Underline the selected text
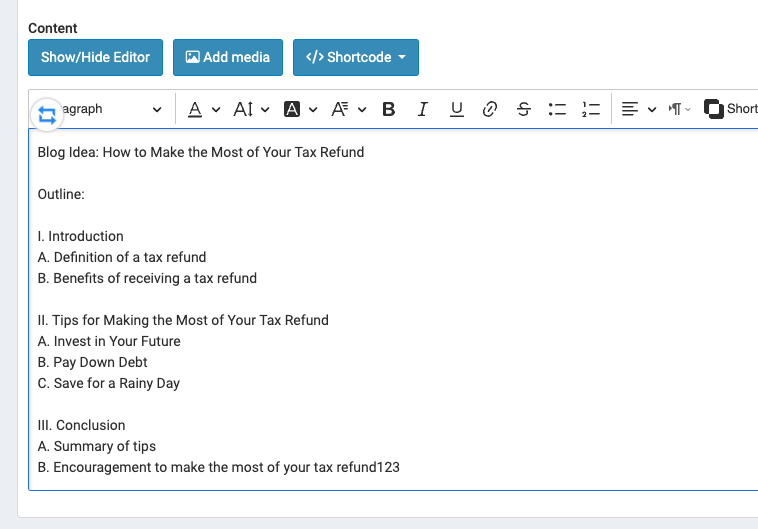This screenshot has width=758, height=529. click(x=456, y=109)
